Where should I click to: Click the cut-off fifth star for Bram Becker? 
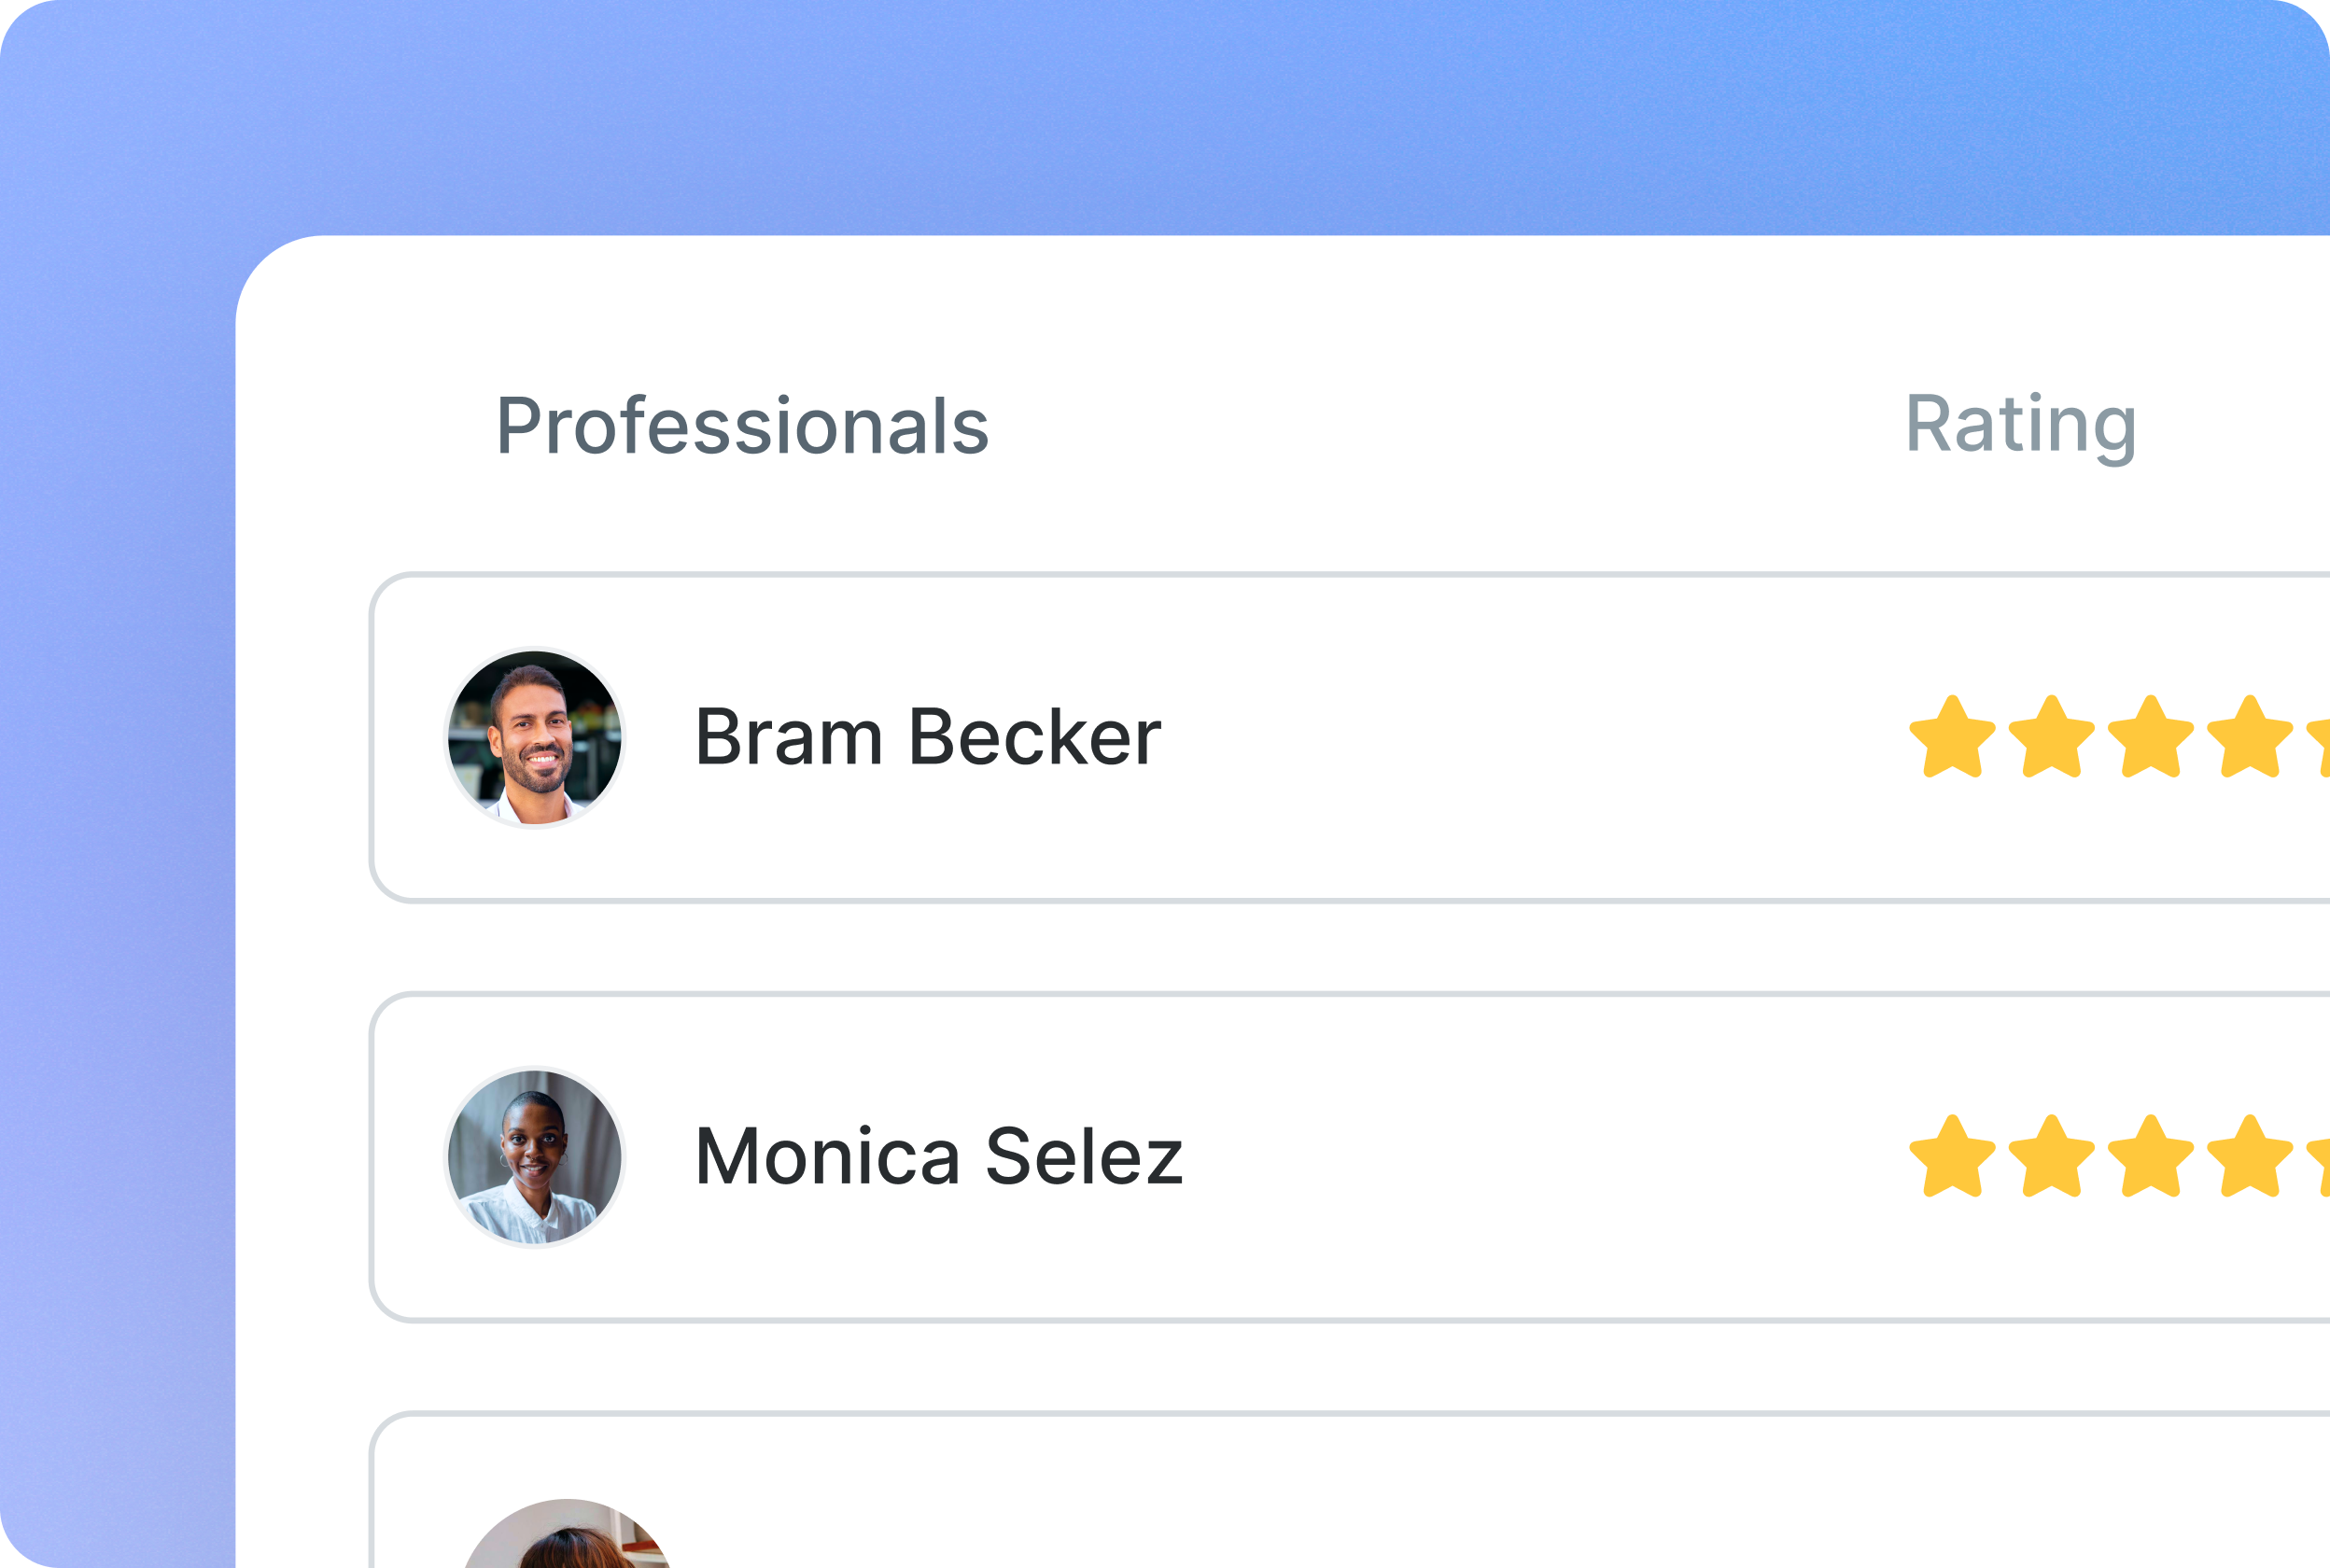click(x=2319, y=746)
